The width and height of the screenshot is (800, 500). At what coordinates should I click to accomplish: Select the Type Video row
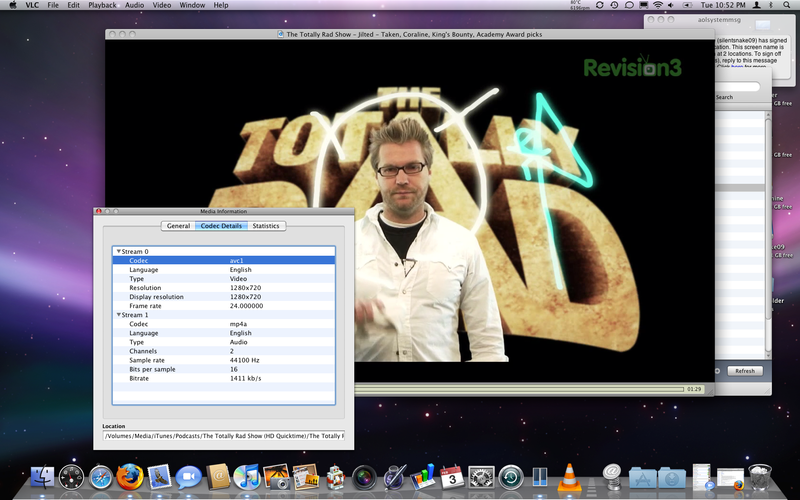pyautogui.click(x=223, y=279)
